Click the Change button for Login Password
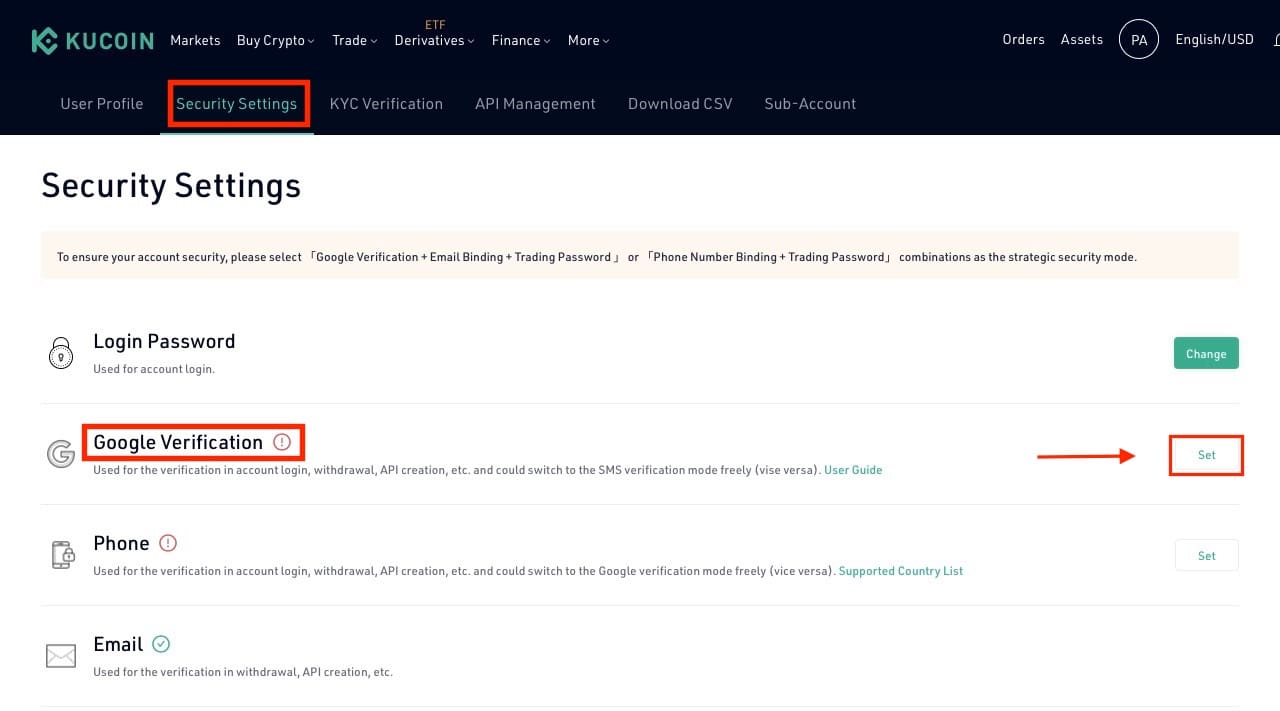Image resolution: width=1280 pixels, height=711 pixels. pos(1206,353)
